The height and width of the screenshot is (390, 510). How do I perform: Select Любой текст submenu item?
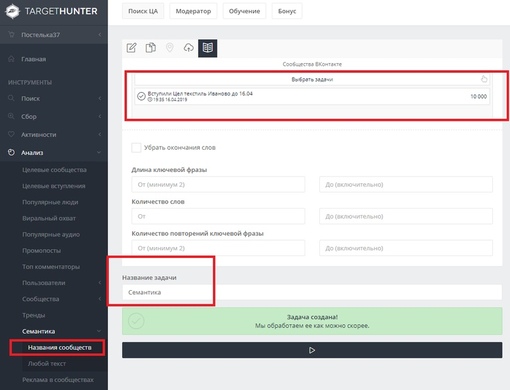47,364
